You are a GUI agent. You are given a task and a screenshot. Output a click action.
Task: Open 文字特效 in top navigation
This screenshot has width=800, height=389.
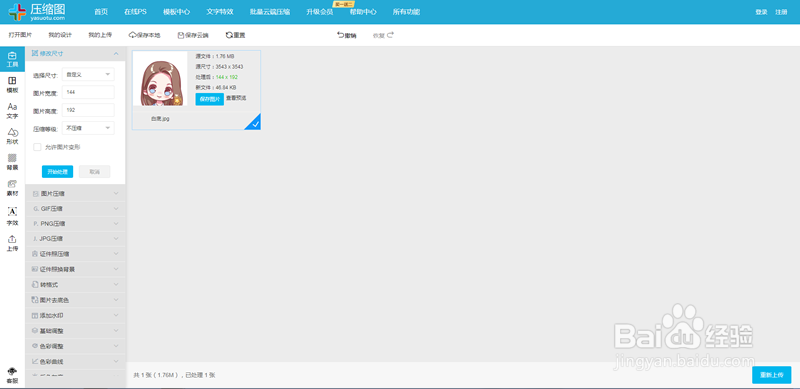click(x=220, y=12)
